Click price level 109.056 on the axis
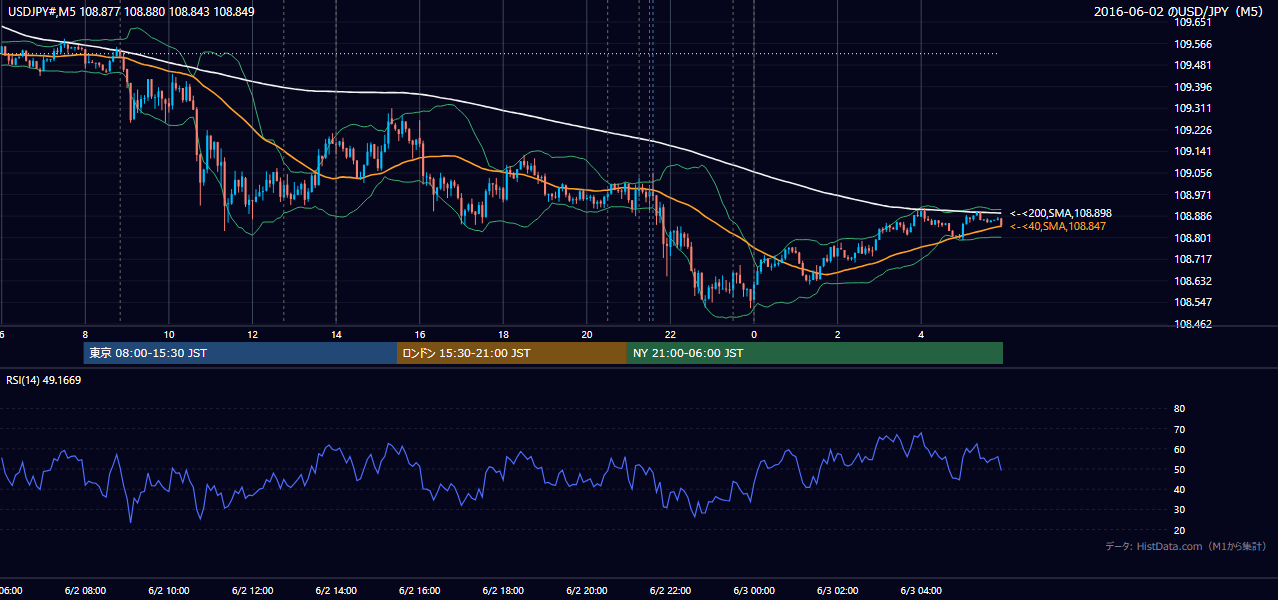Viewport: 1278px width, 600px height. click(1192, 173)
